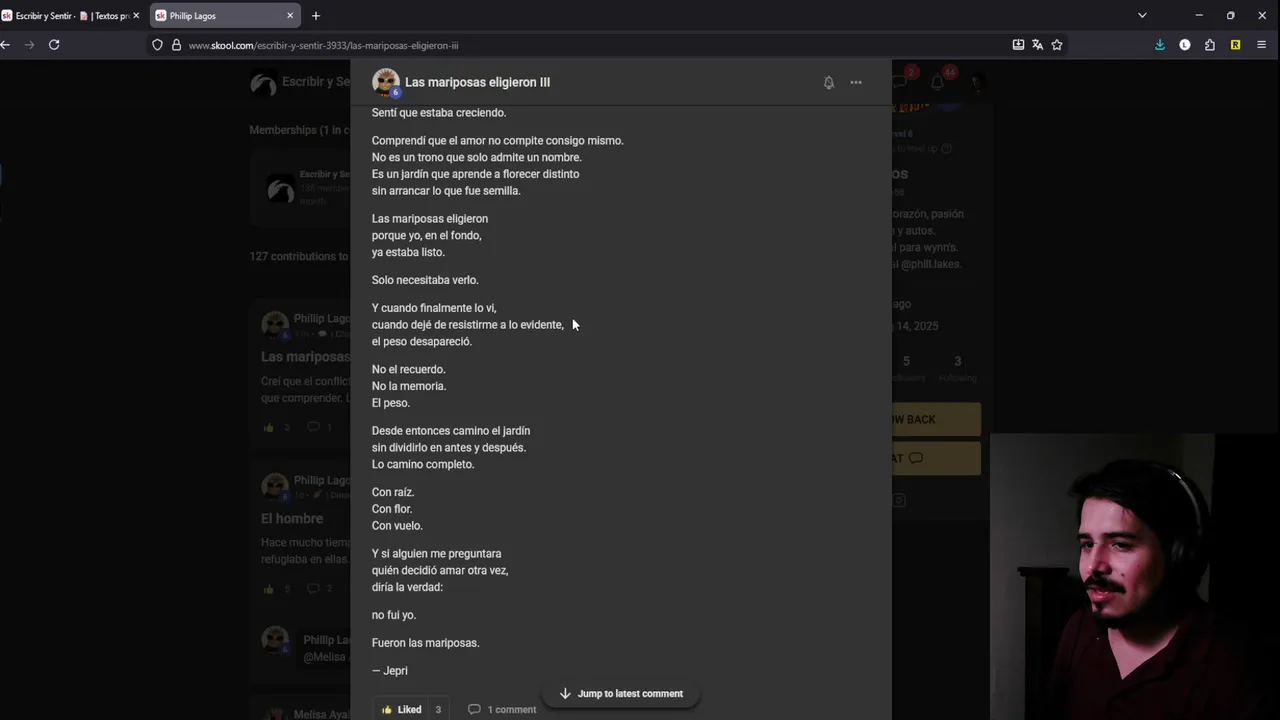Open a new browser tab
1280x720 pixels.
[x=316, y=16]
